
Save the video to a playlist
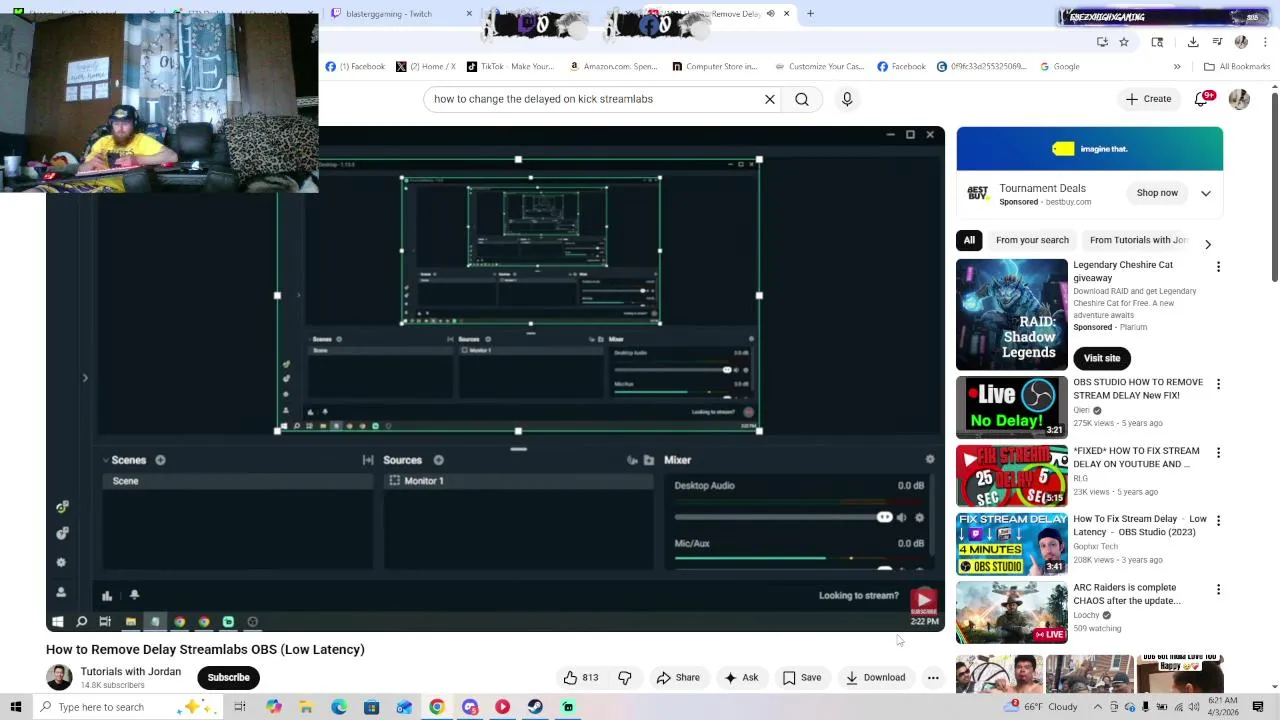point(802,677)
